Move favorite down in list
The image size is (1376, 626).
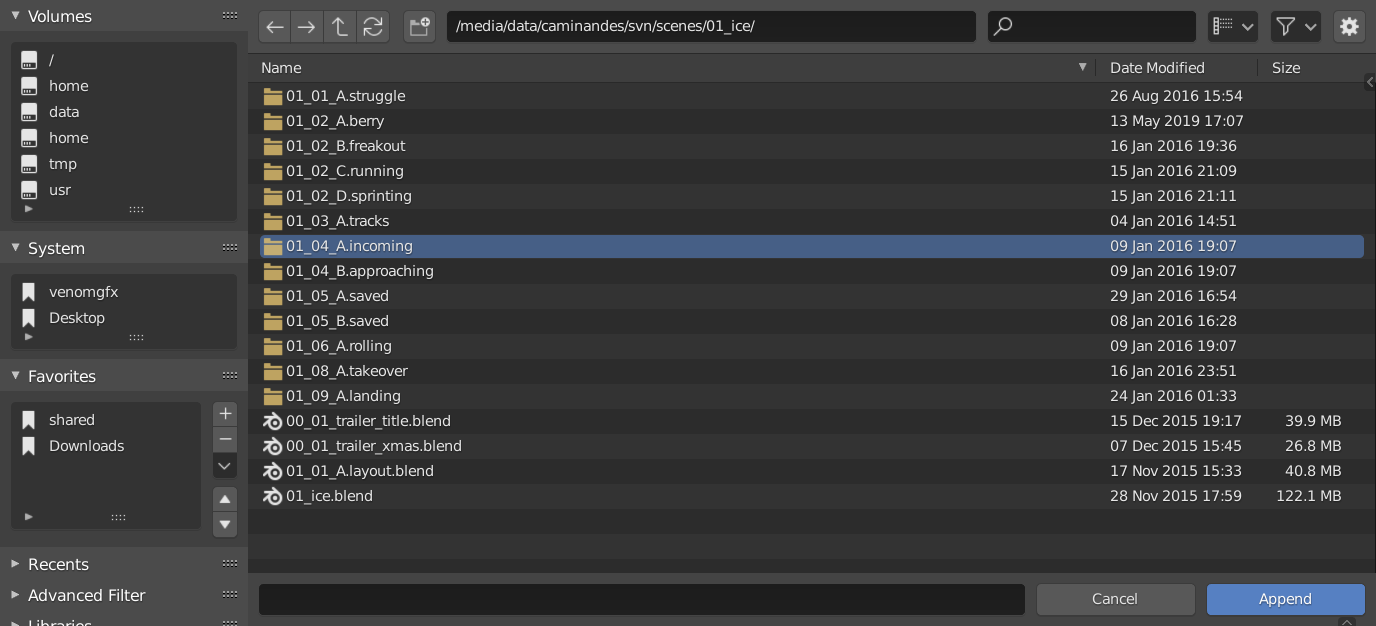(x=225, y=524)
